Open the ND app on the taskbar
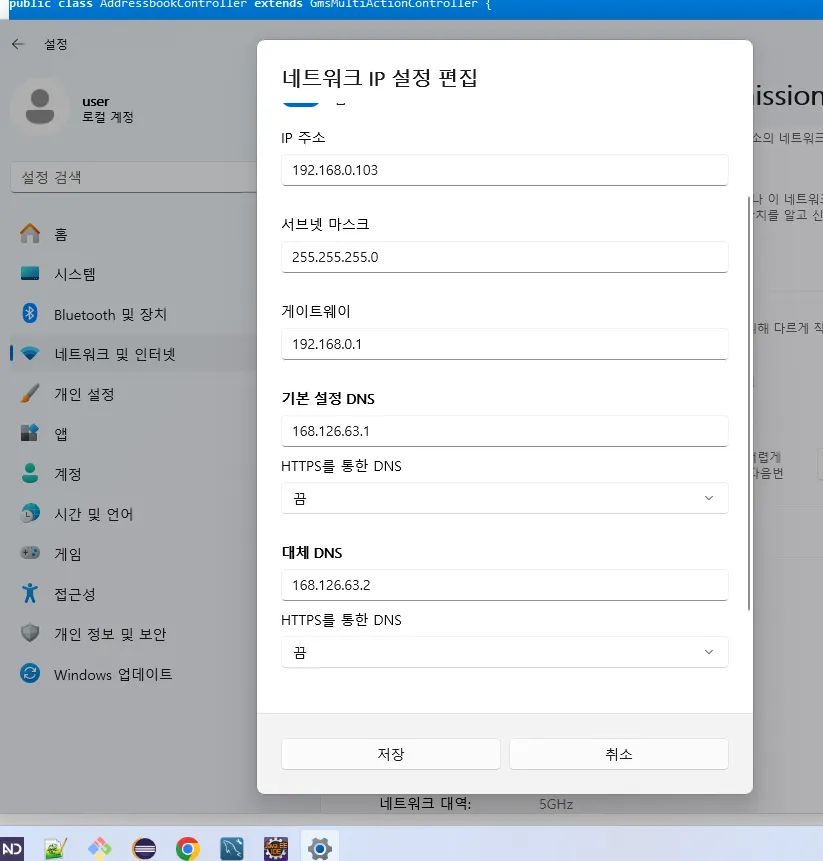Image resolution: width=823 pixels, height=861 pixels. [12, 848]
